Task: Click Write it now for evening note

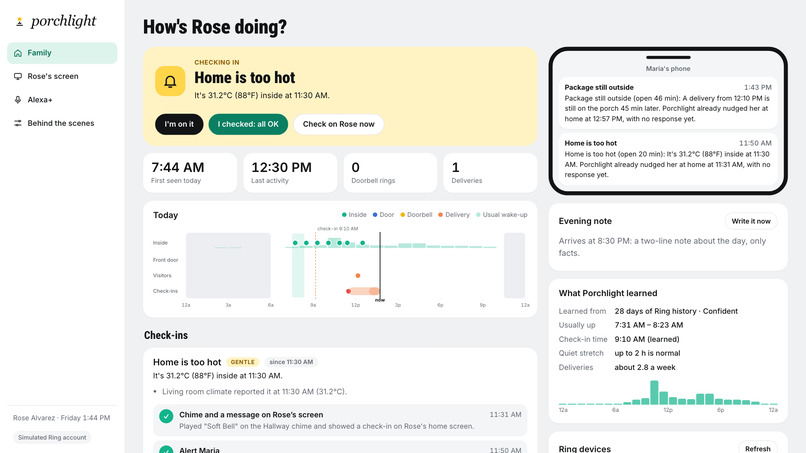Action: pyautogui.click(x=751, y=221)
